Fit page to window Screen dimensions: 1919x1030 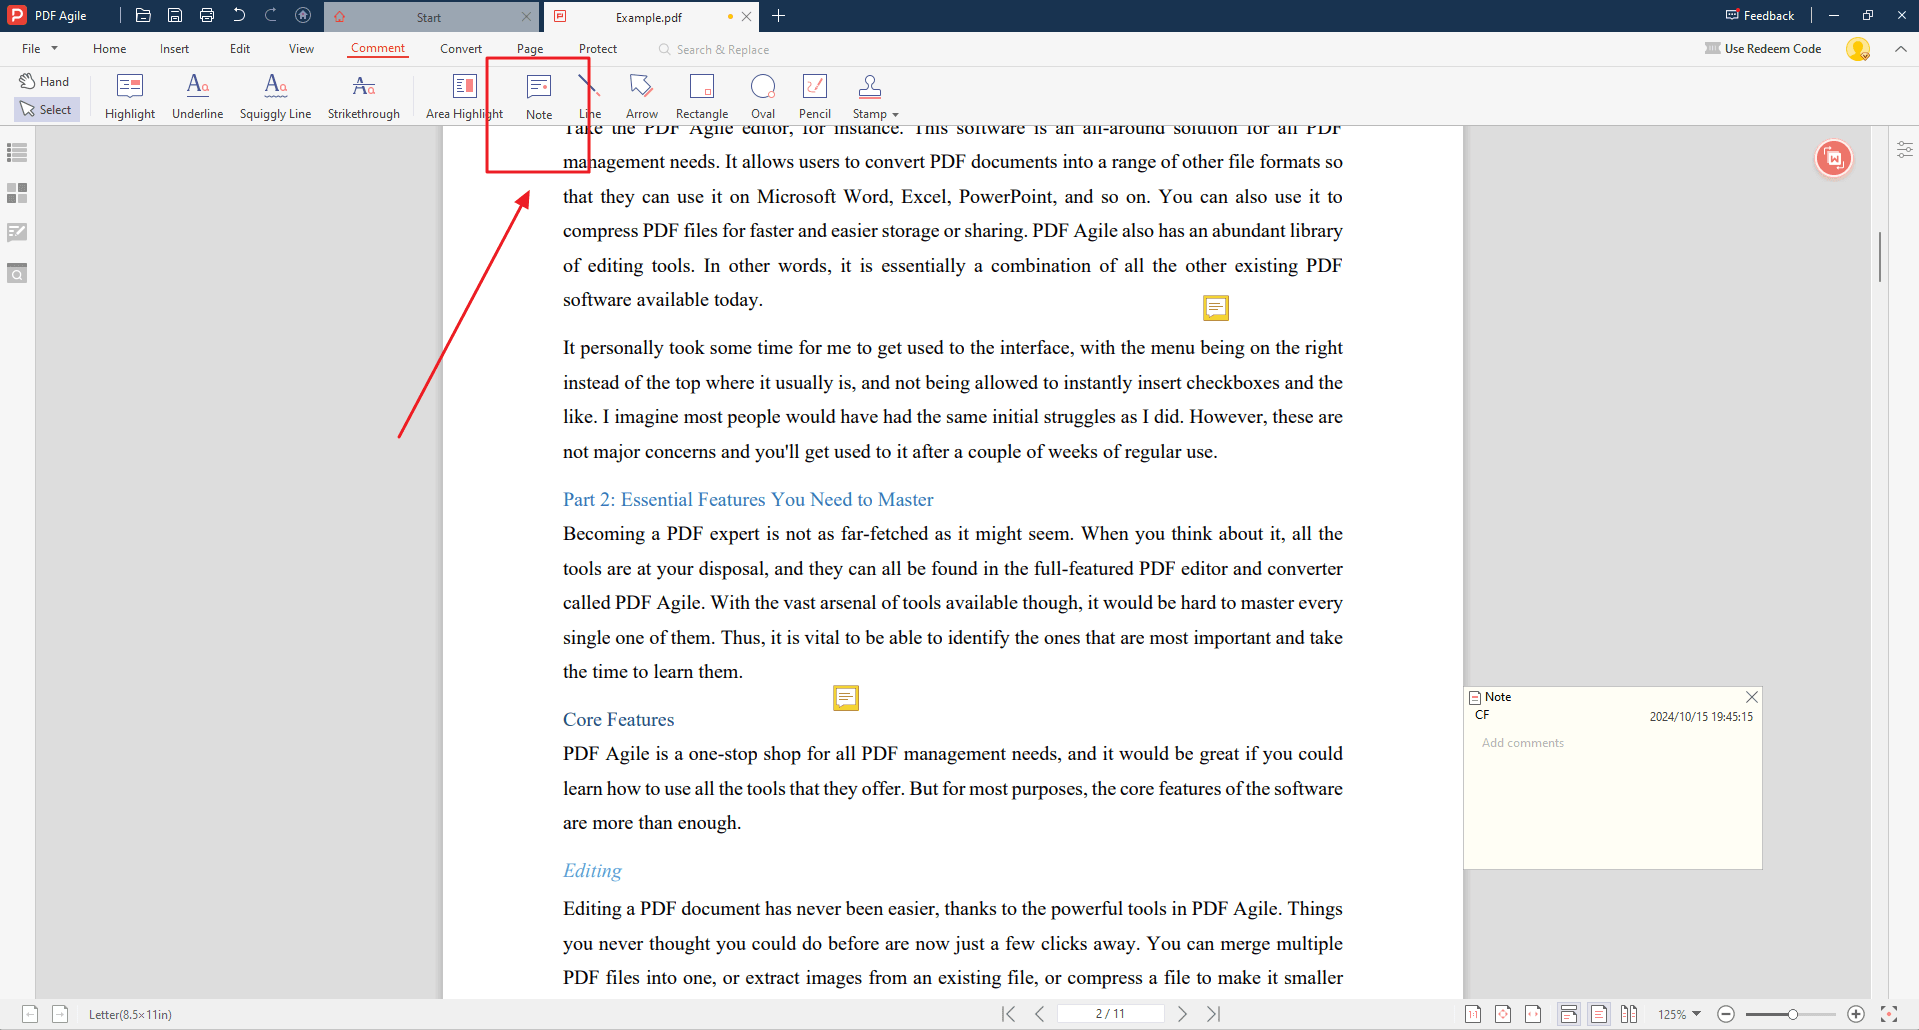[1503, 1014]
